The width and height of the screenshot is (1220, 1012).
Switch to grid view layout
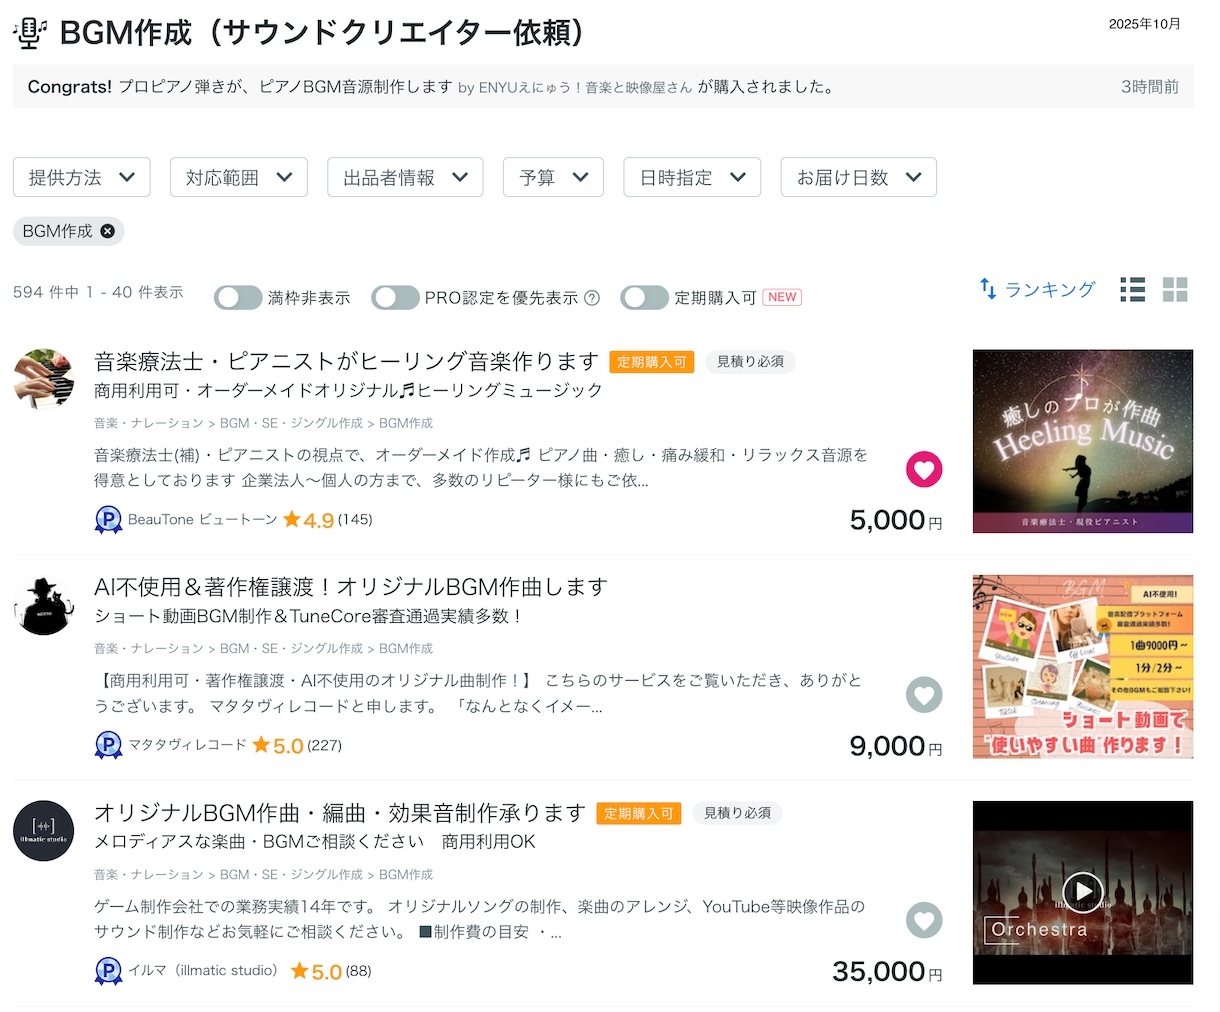(1175, 290)
